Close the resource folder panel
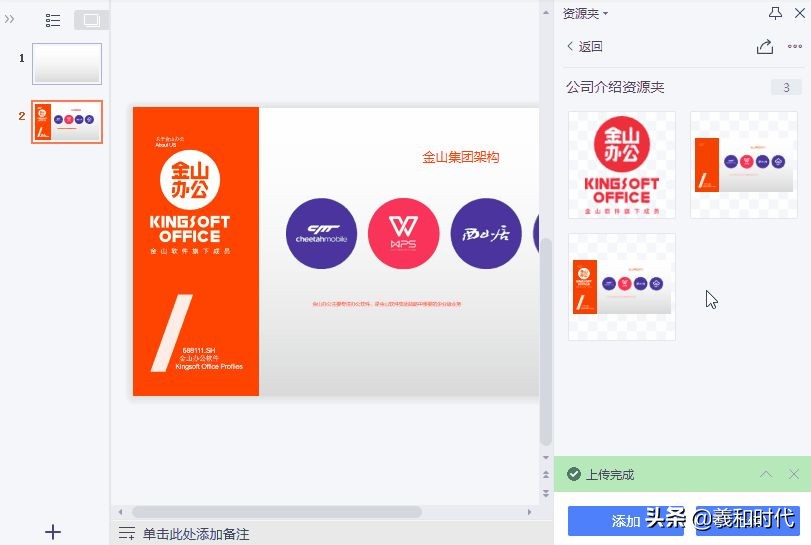 (800, 13)
